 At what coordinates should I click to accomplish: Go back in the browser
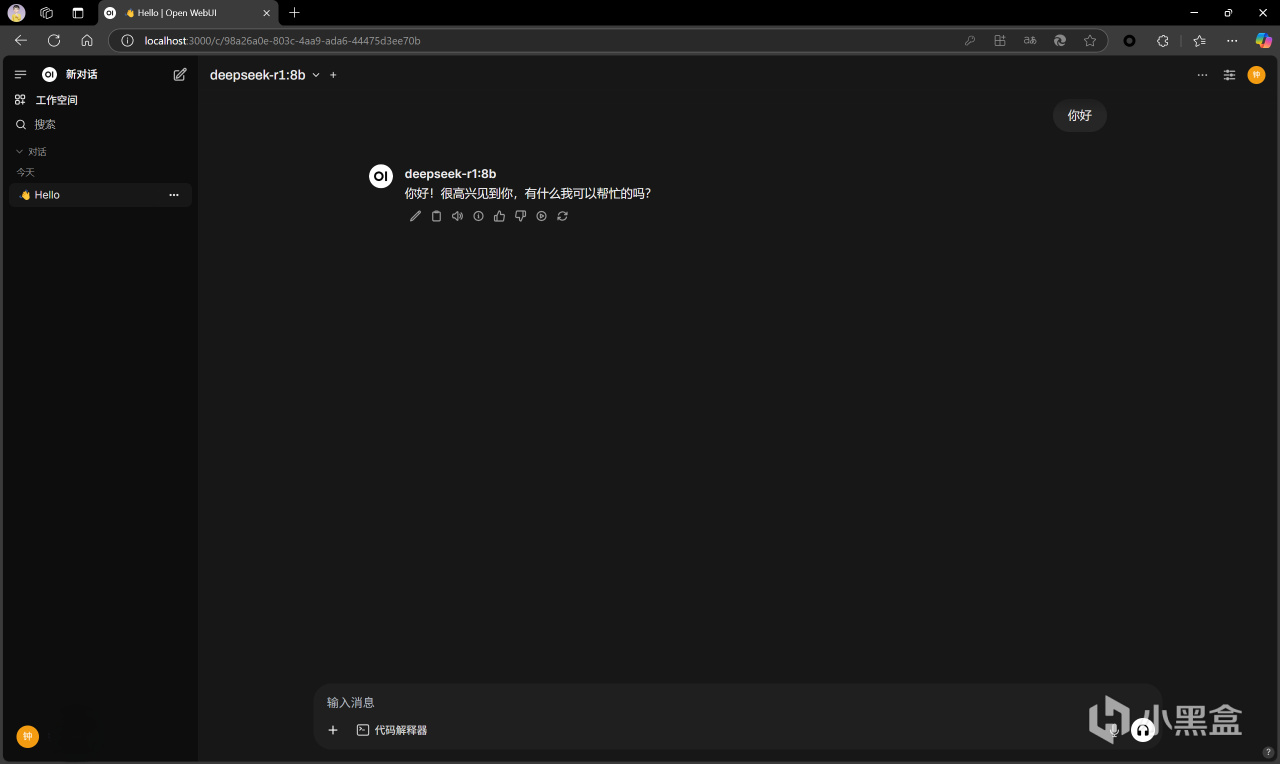tap(21, 40)
